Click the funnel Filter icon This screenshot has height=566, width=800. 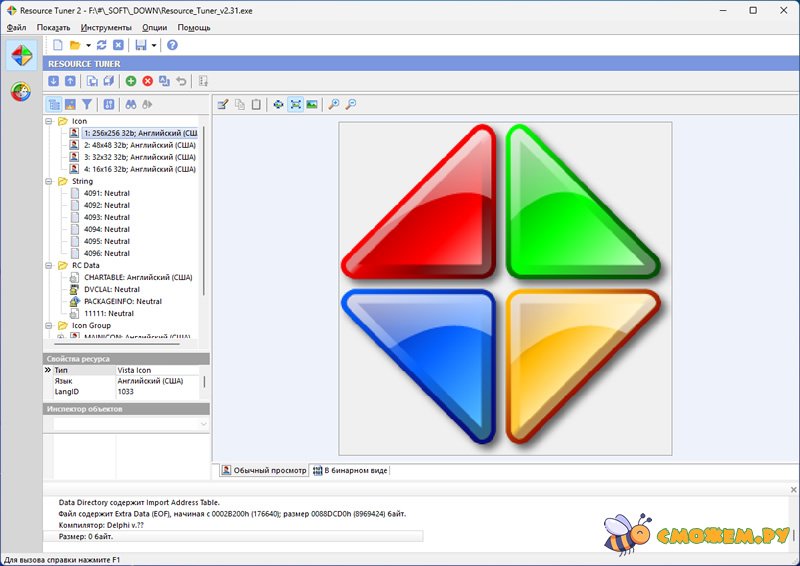[87, 104]
